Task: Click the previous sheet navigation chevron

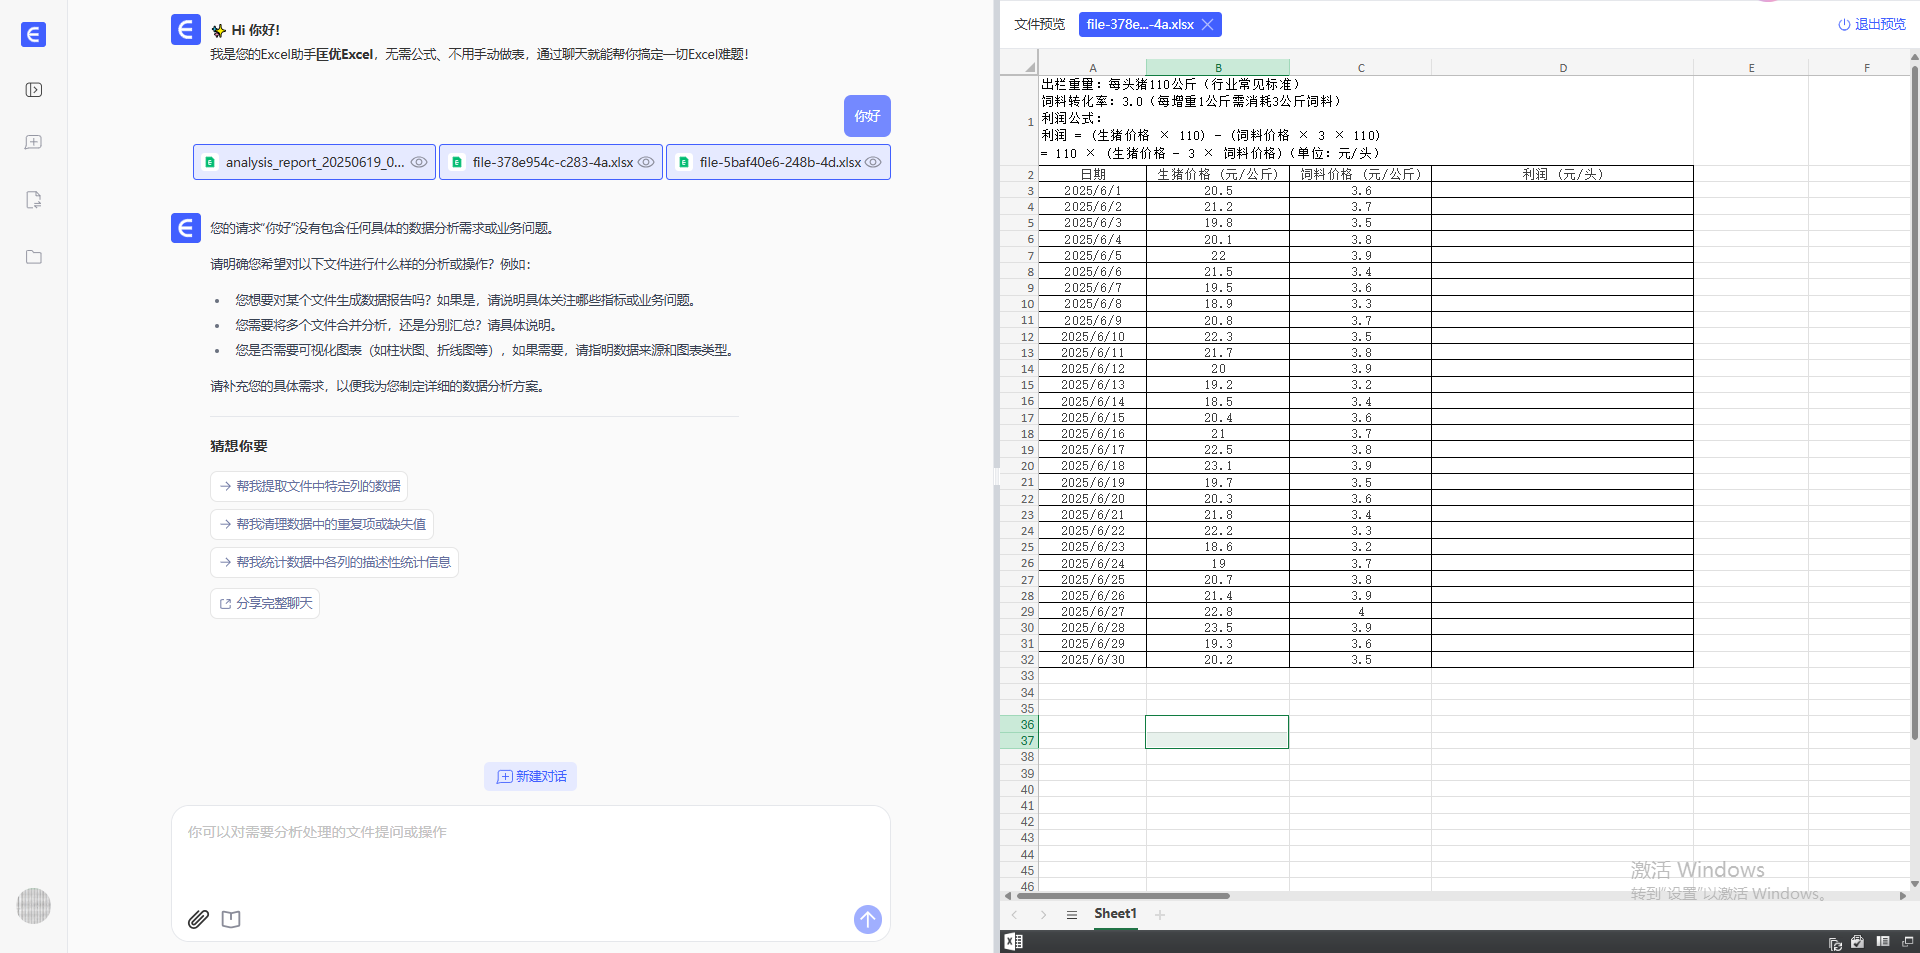Action: point(1015,914)
